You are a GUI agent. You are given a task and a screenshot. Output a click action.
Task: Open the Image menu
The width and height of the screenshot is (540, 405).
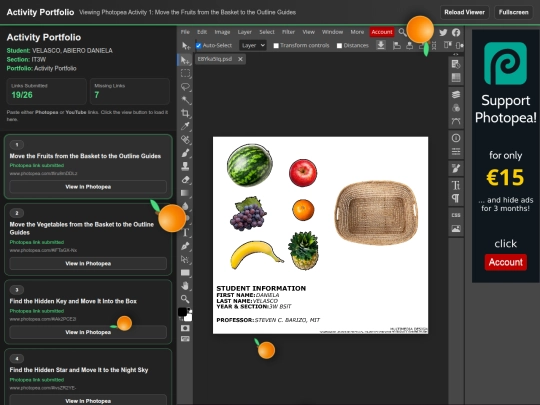[x=222, y=32]
